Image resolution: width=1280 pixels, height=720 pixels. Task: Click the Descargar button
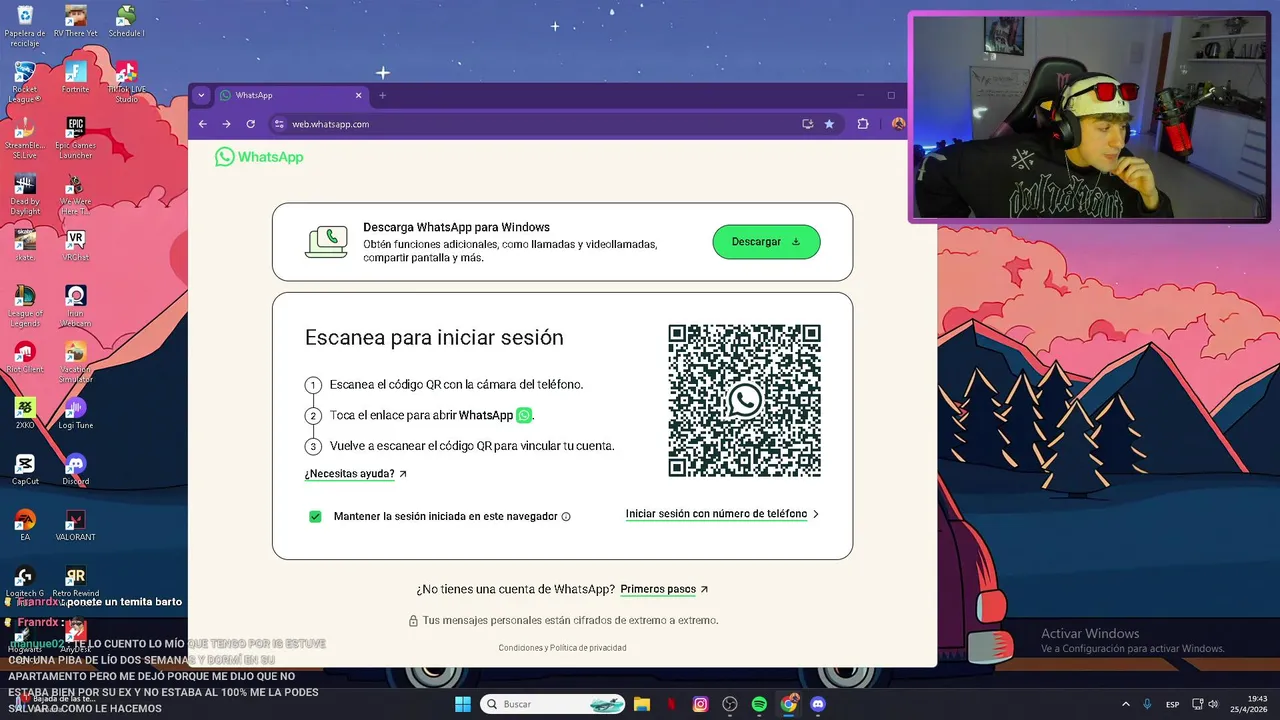pos(766,242)
